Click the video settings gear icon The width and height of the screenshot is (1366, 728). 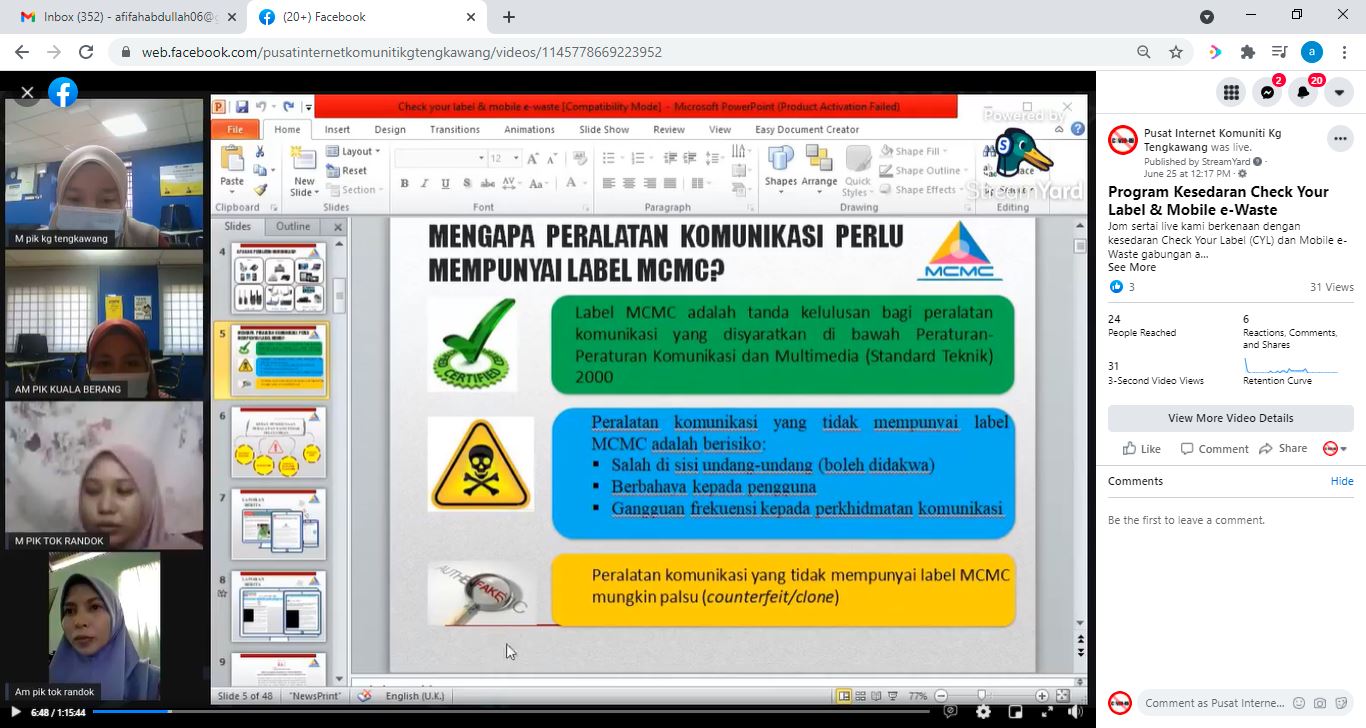tap(983, 712)
